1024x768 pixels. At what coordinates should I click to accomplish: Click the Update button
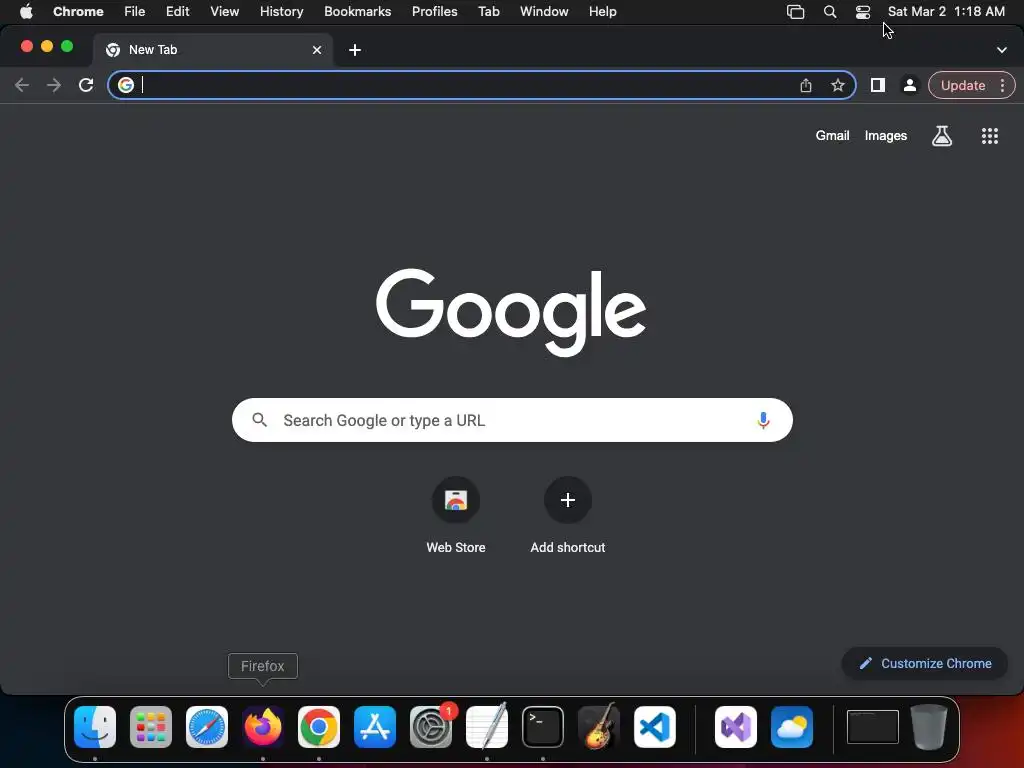click(963, 85)
